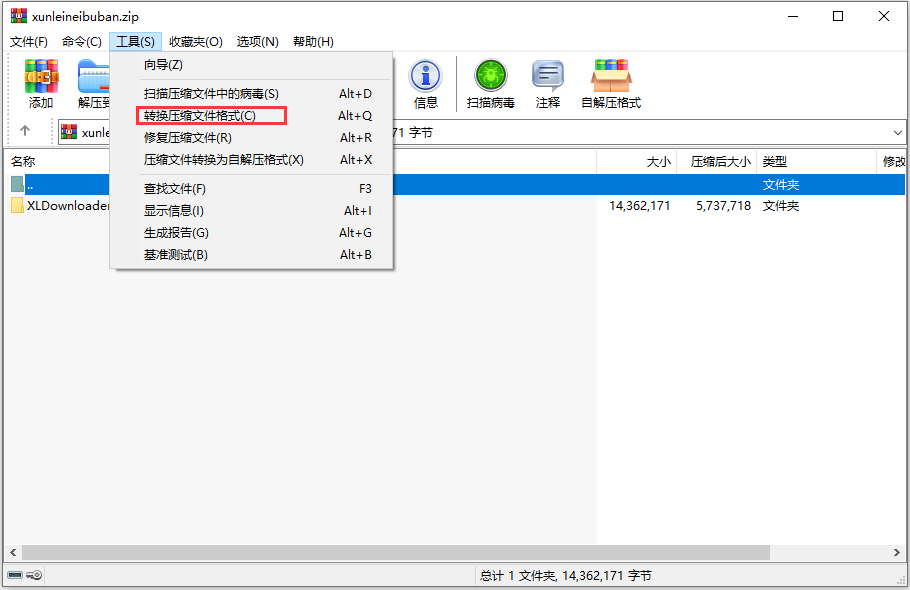Select Generate report (生成报告) menu entry
The width and height of the screenshot is (910, 590).
pos(251,233)
